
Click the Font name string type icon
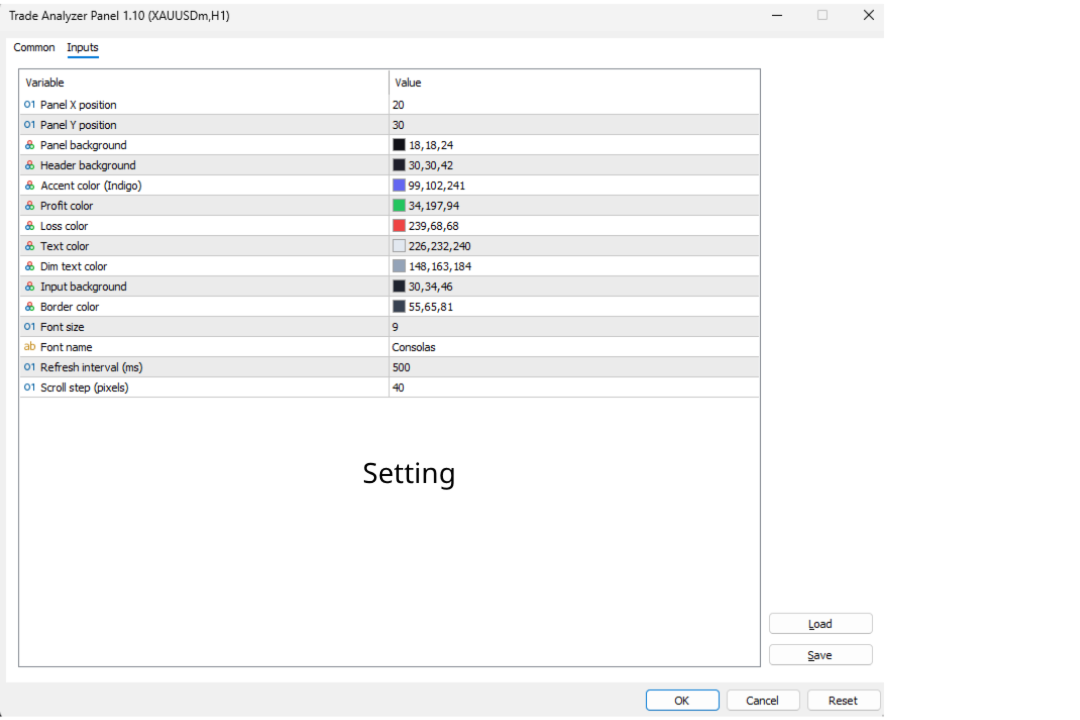(x=30, y=347)
